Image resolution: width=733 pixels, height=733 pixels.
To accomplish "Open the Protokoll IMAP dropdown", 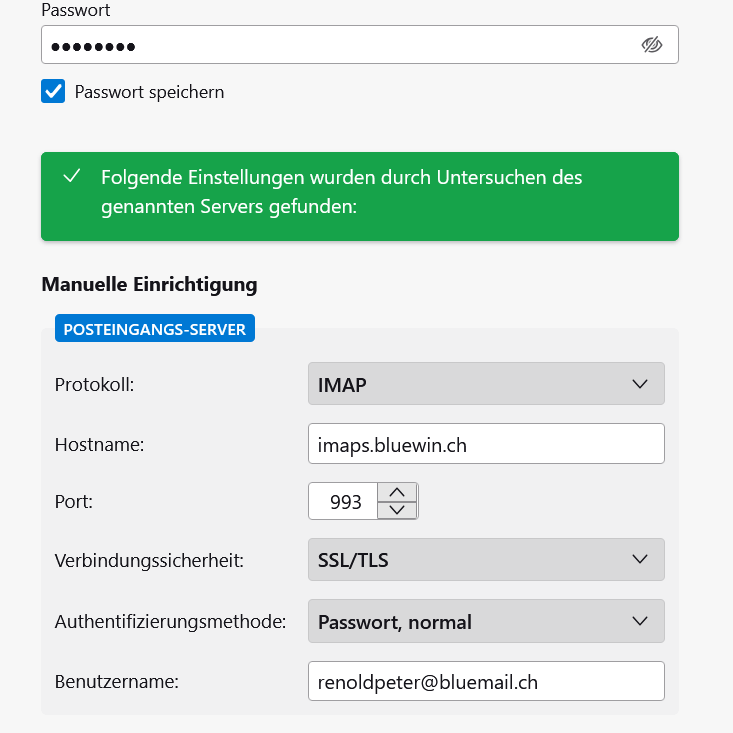I will click(485, 384).
